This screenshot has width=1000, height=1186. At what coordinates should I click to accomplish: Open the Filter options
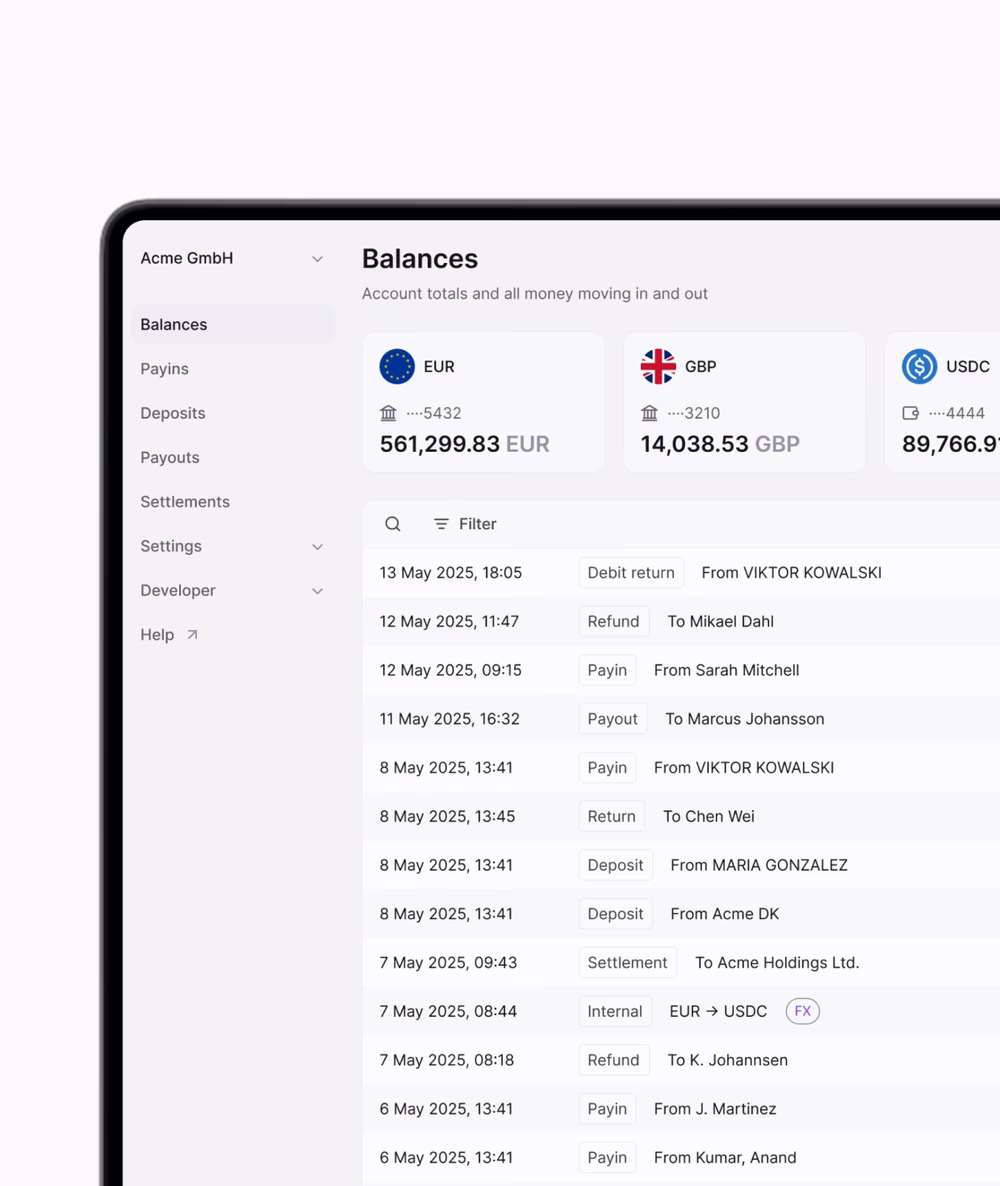coord(464,524)
